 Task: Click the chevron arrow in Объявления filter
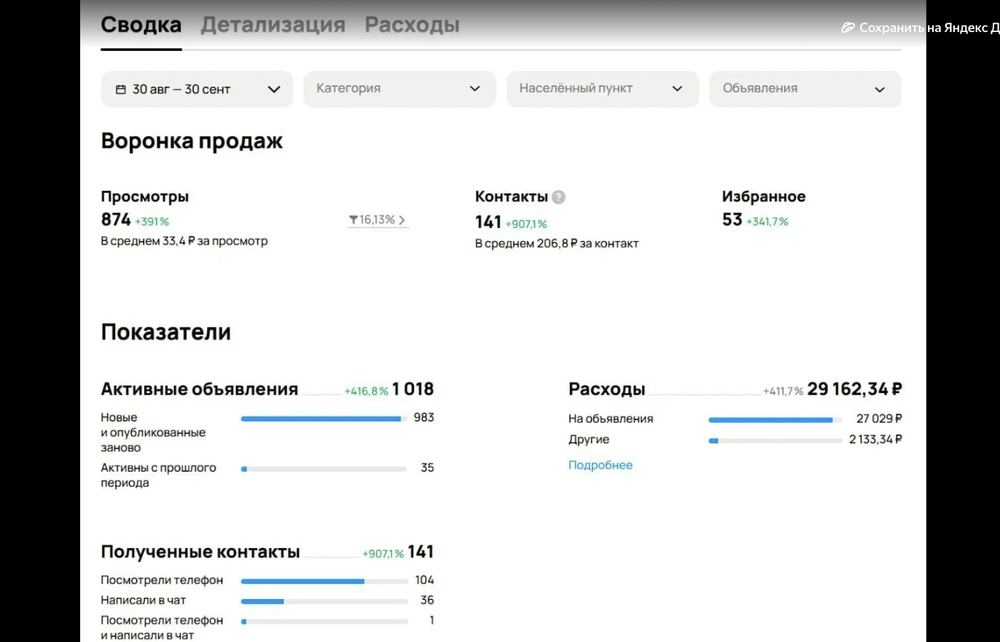(879, 89)
